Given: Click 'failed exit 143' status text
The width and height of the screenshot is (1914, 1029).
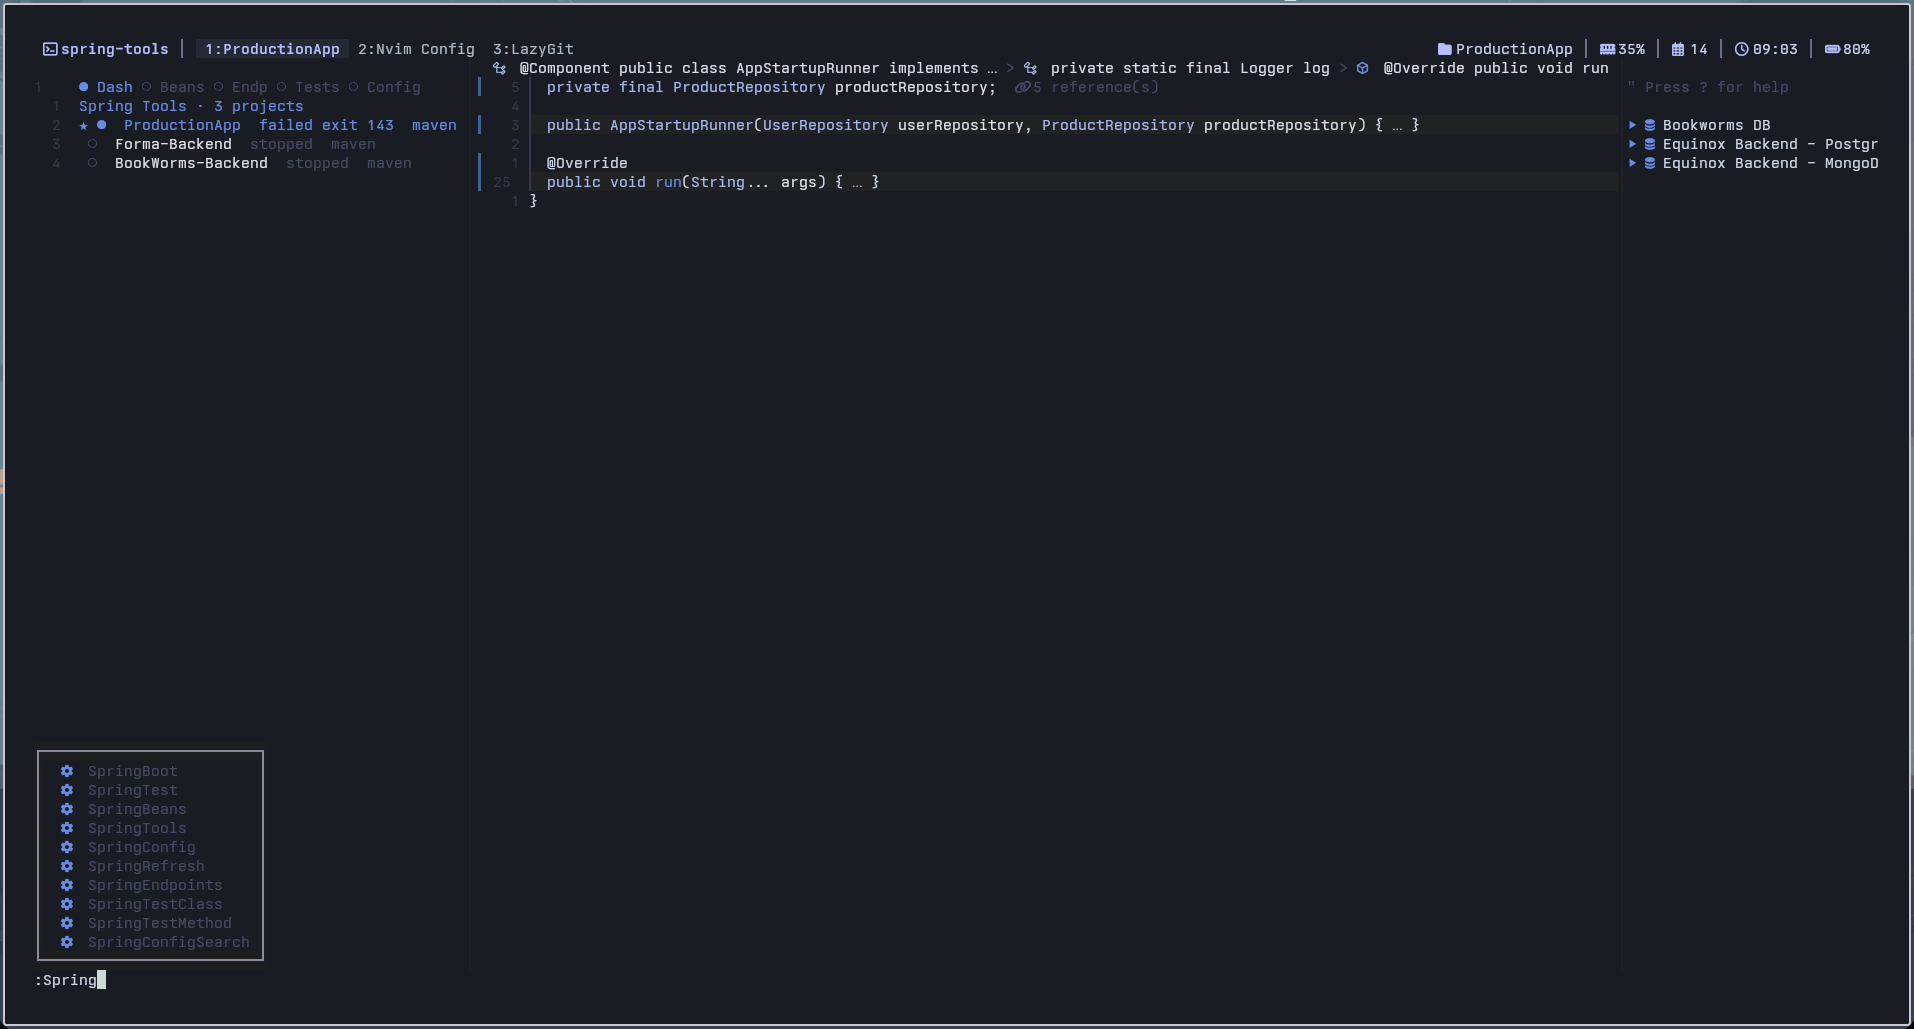Looking at the screenshot, I should (326, 125).
